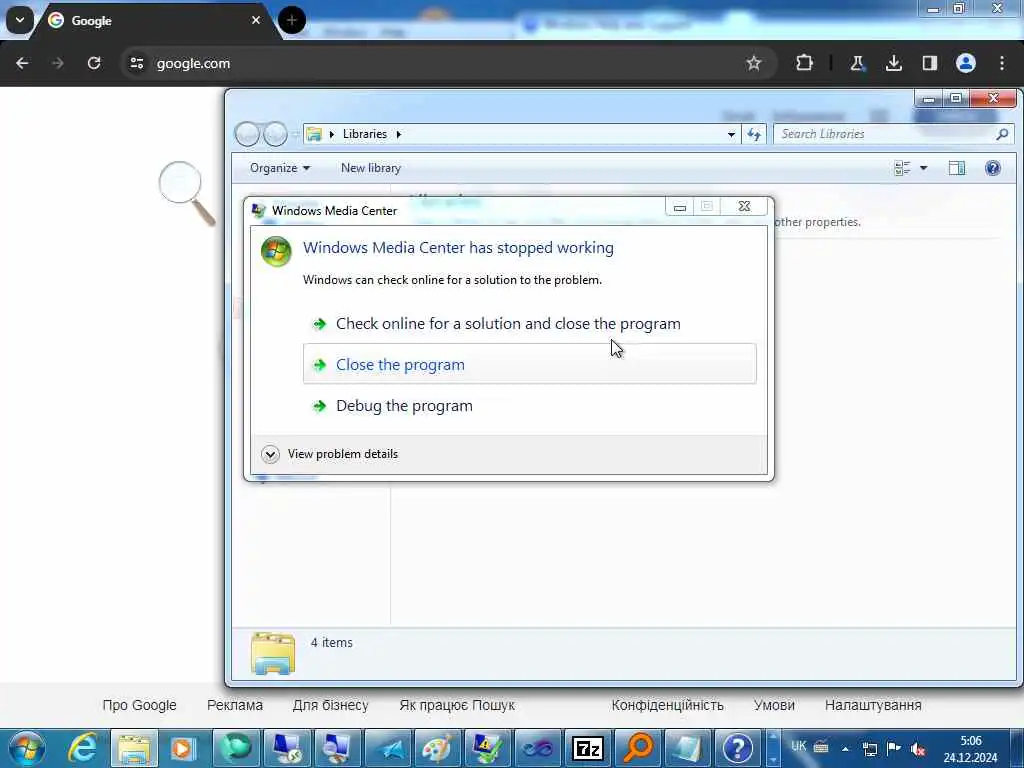
Task: Expand the arrow after Libraries breadcrumb
Action: 398,135
